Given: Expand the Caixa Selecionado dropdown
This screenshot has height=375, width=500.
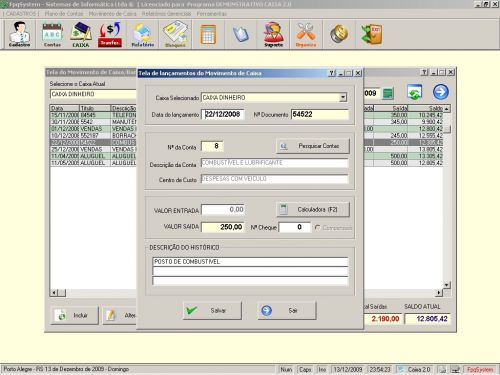Looking at the screenshot, I should click(x=343, y=97).
